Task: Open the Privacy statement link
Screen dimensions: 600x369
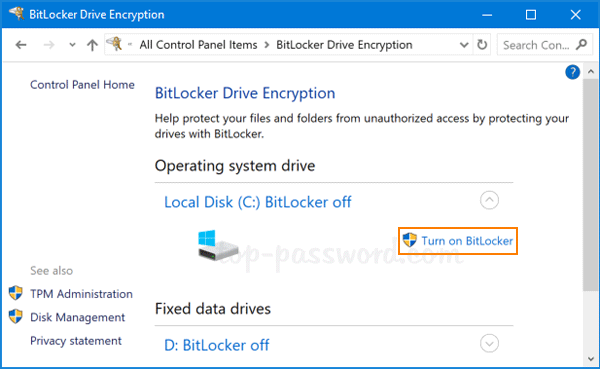Action: [76, 341]
